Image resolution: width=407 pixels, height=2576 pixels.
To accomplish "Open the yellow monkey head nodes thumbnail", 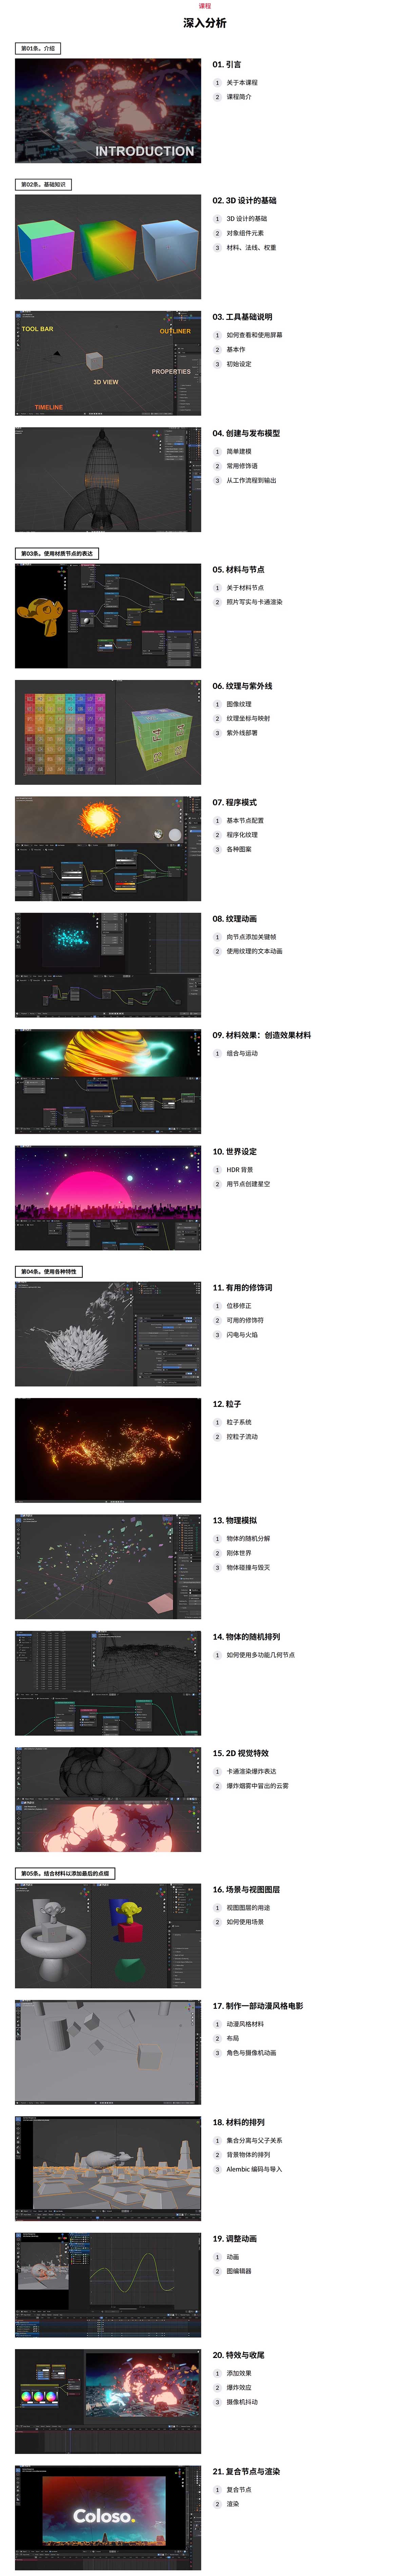I will click(108, 616).
